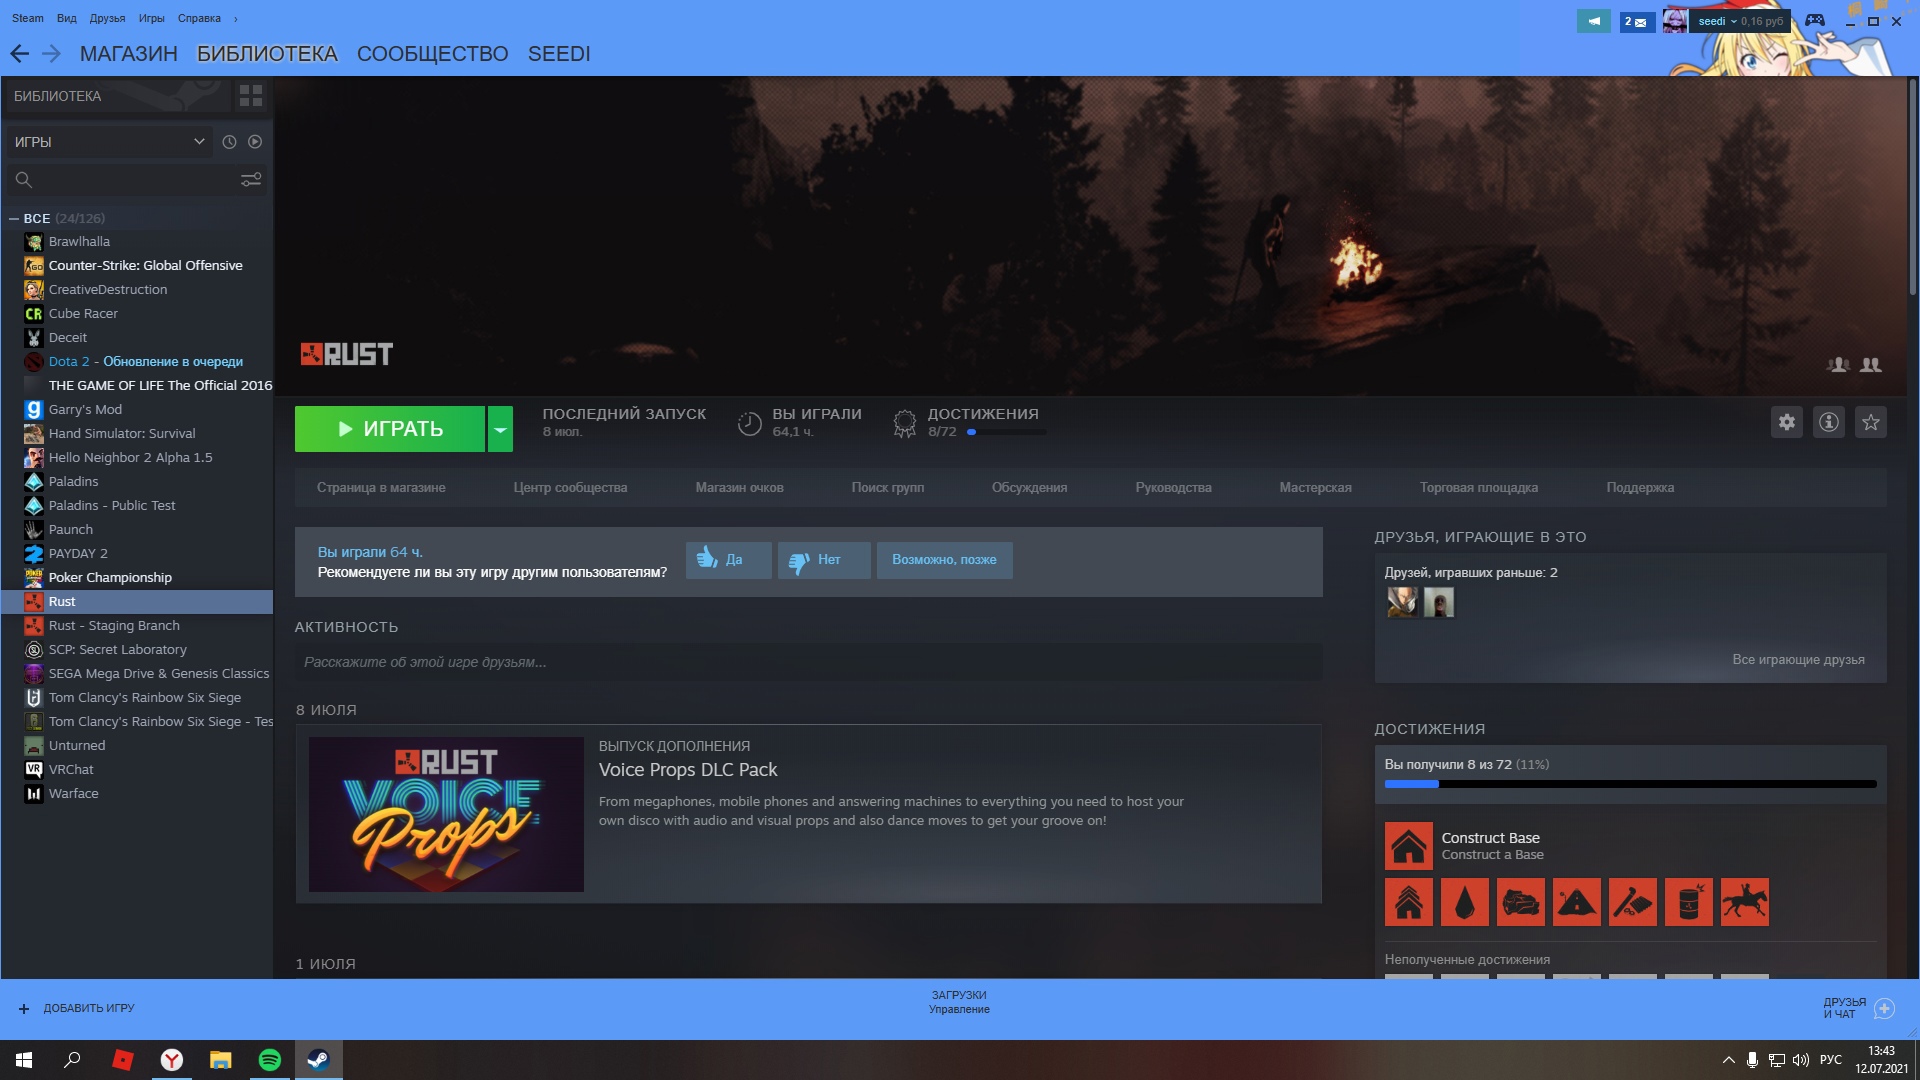Screen dimensions: 1920x1080
Task: Show game info panel icon
Action: coord(1829,422)
